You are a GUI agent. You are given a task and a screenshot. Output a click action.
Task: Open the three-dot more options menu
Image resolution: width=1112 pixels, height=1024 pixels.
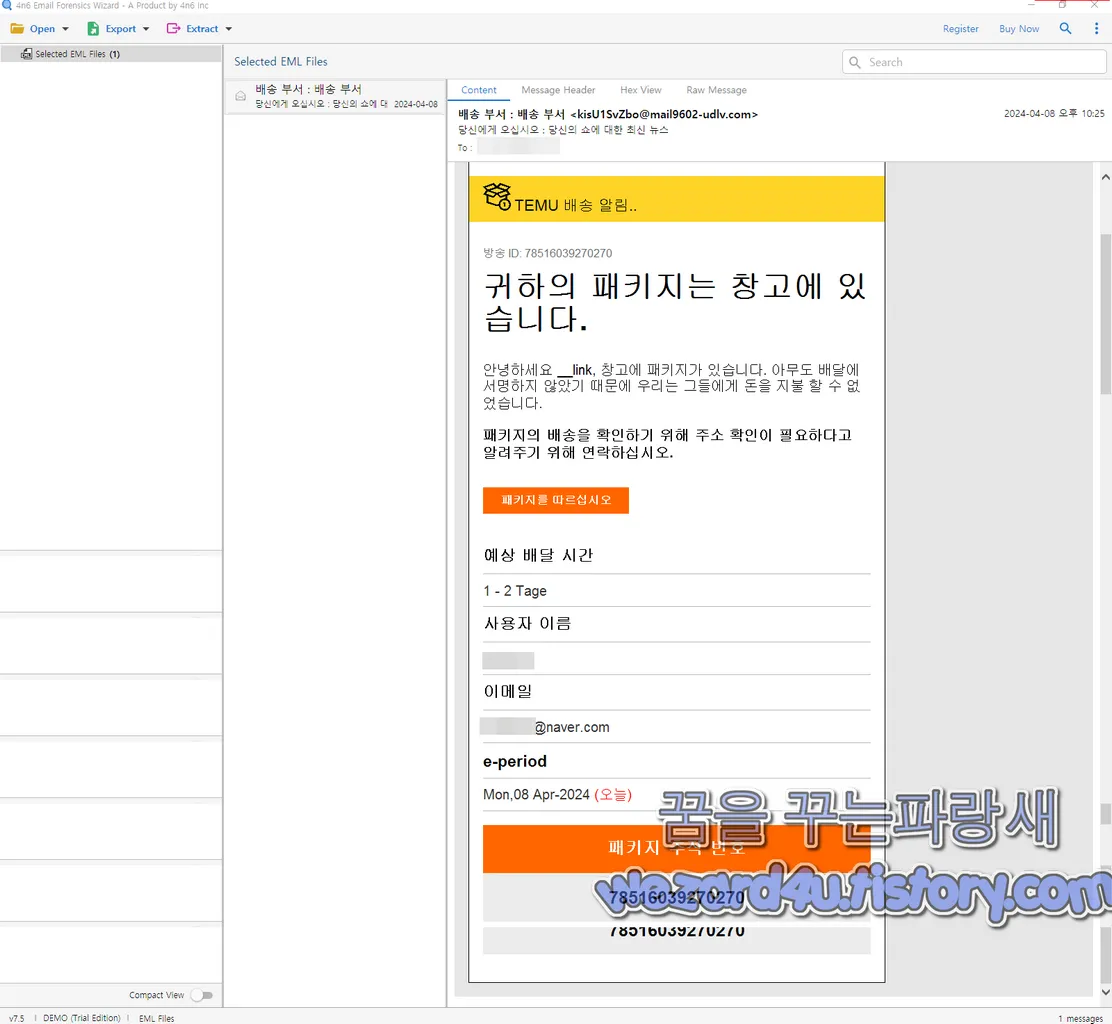pos(1096,28)
